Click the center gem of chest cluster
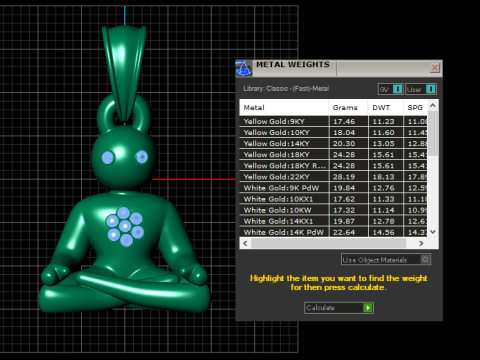 125,226
